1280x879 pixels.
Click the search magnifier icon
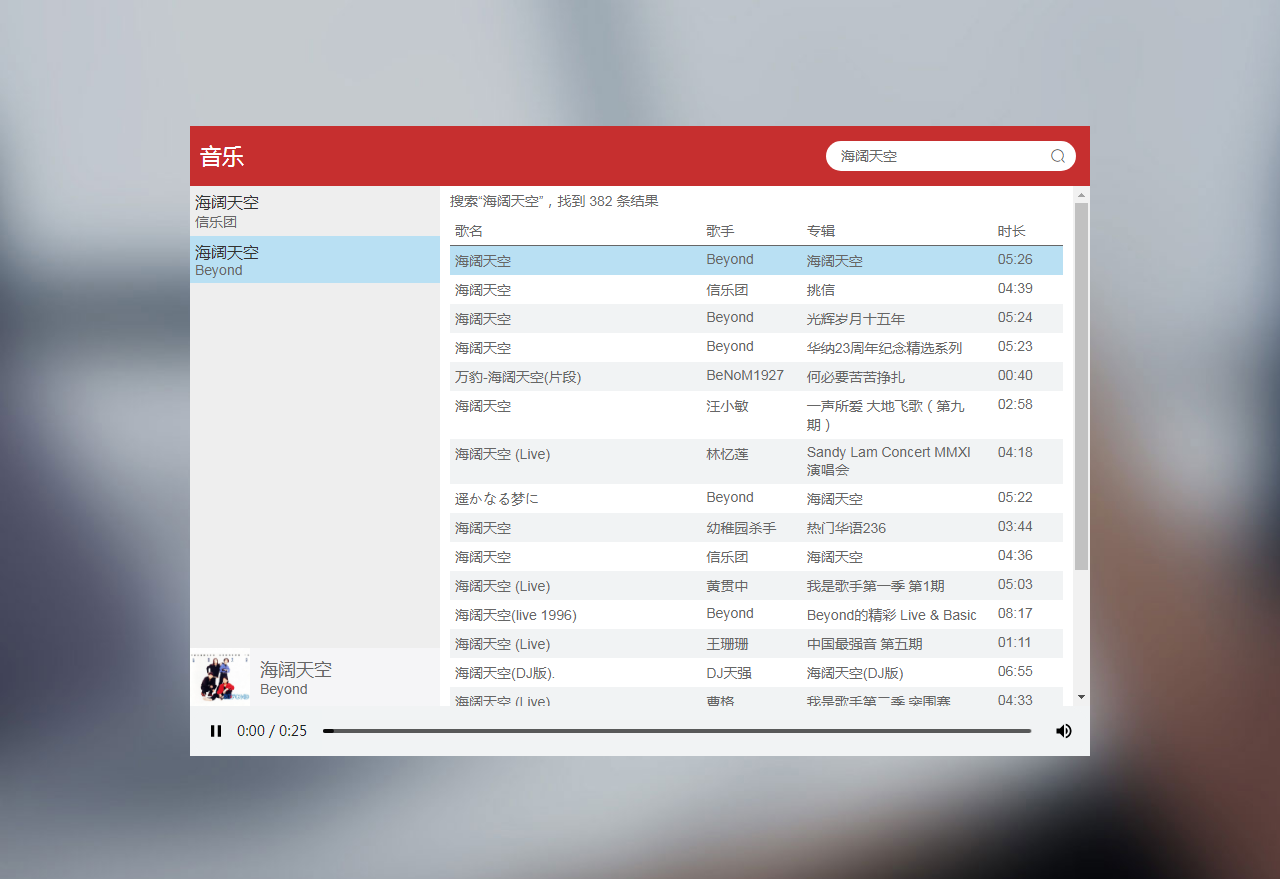(x=1057, y=156)
